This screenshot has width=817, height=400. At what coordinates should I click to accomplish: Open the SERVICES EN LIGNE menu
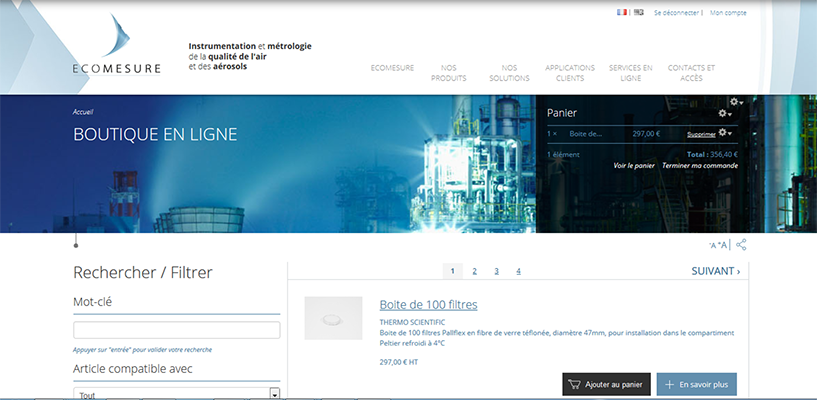[x=630, y=73]
